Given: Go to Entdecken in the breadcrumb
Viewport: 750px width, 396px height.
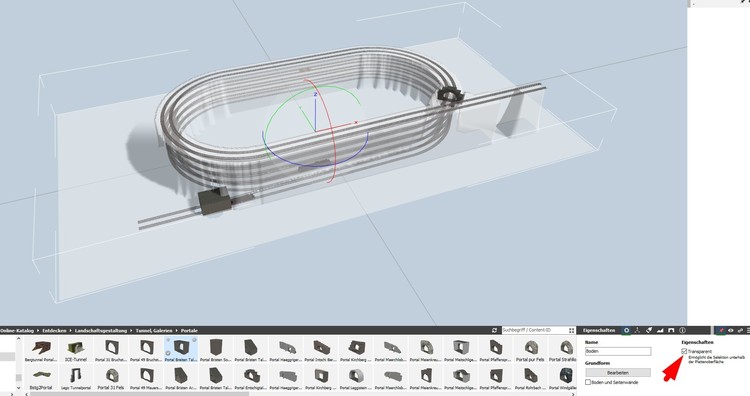Looking at the screenshot, I should click(x=54, y=330).
